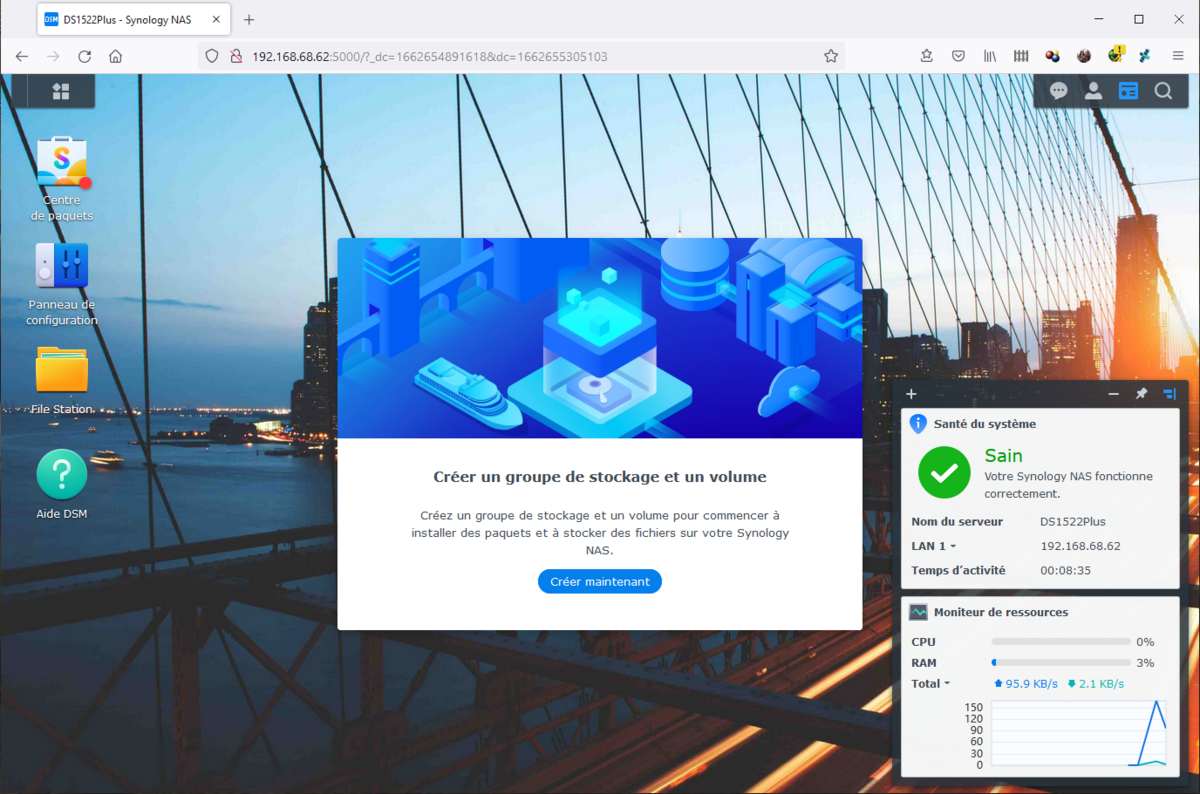Open the DSM main menu grid
This screenshot has width=1200, height=794.
(x=61, y=91)
